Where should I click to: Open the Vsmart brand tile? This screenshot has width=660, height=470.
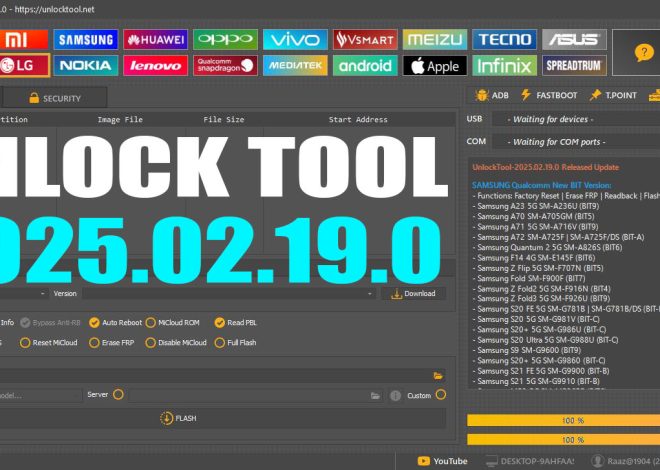tap(365, 40)
